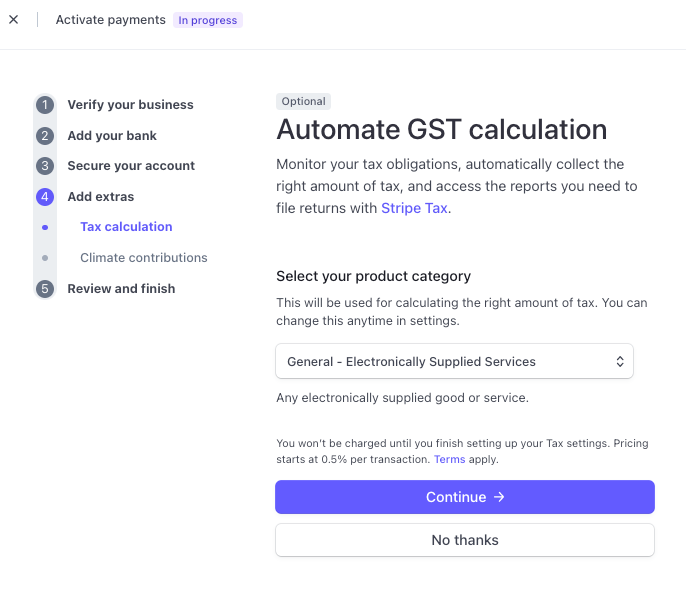Click step 4 circle icon

pyautogui.click(x=45, y=197)
